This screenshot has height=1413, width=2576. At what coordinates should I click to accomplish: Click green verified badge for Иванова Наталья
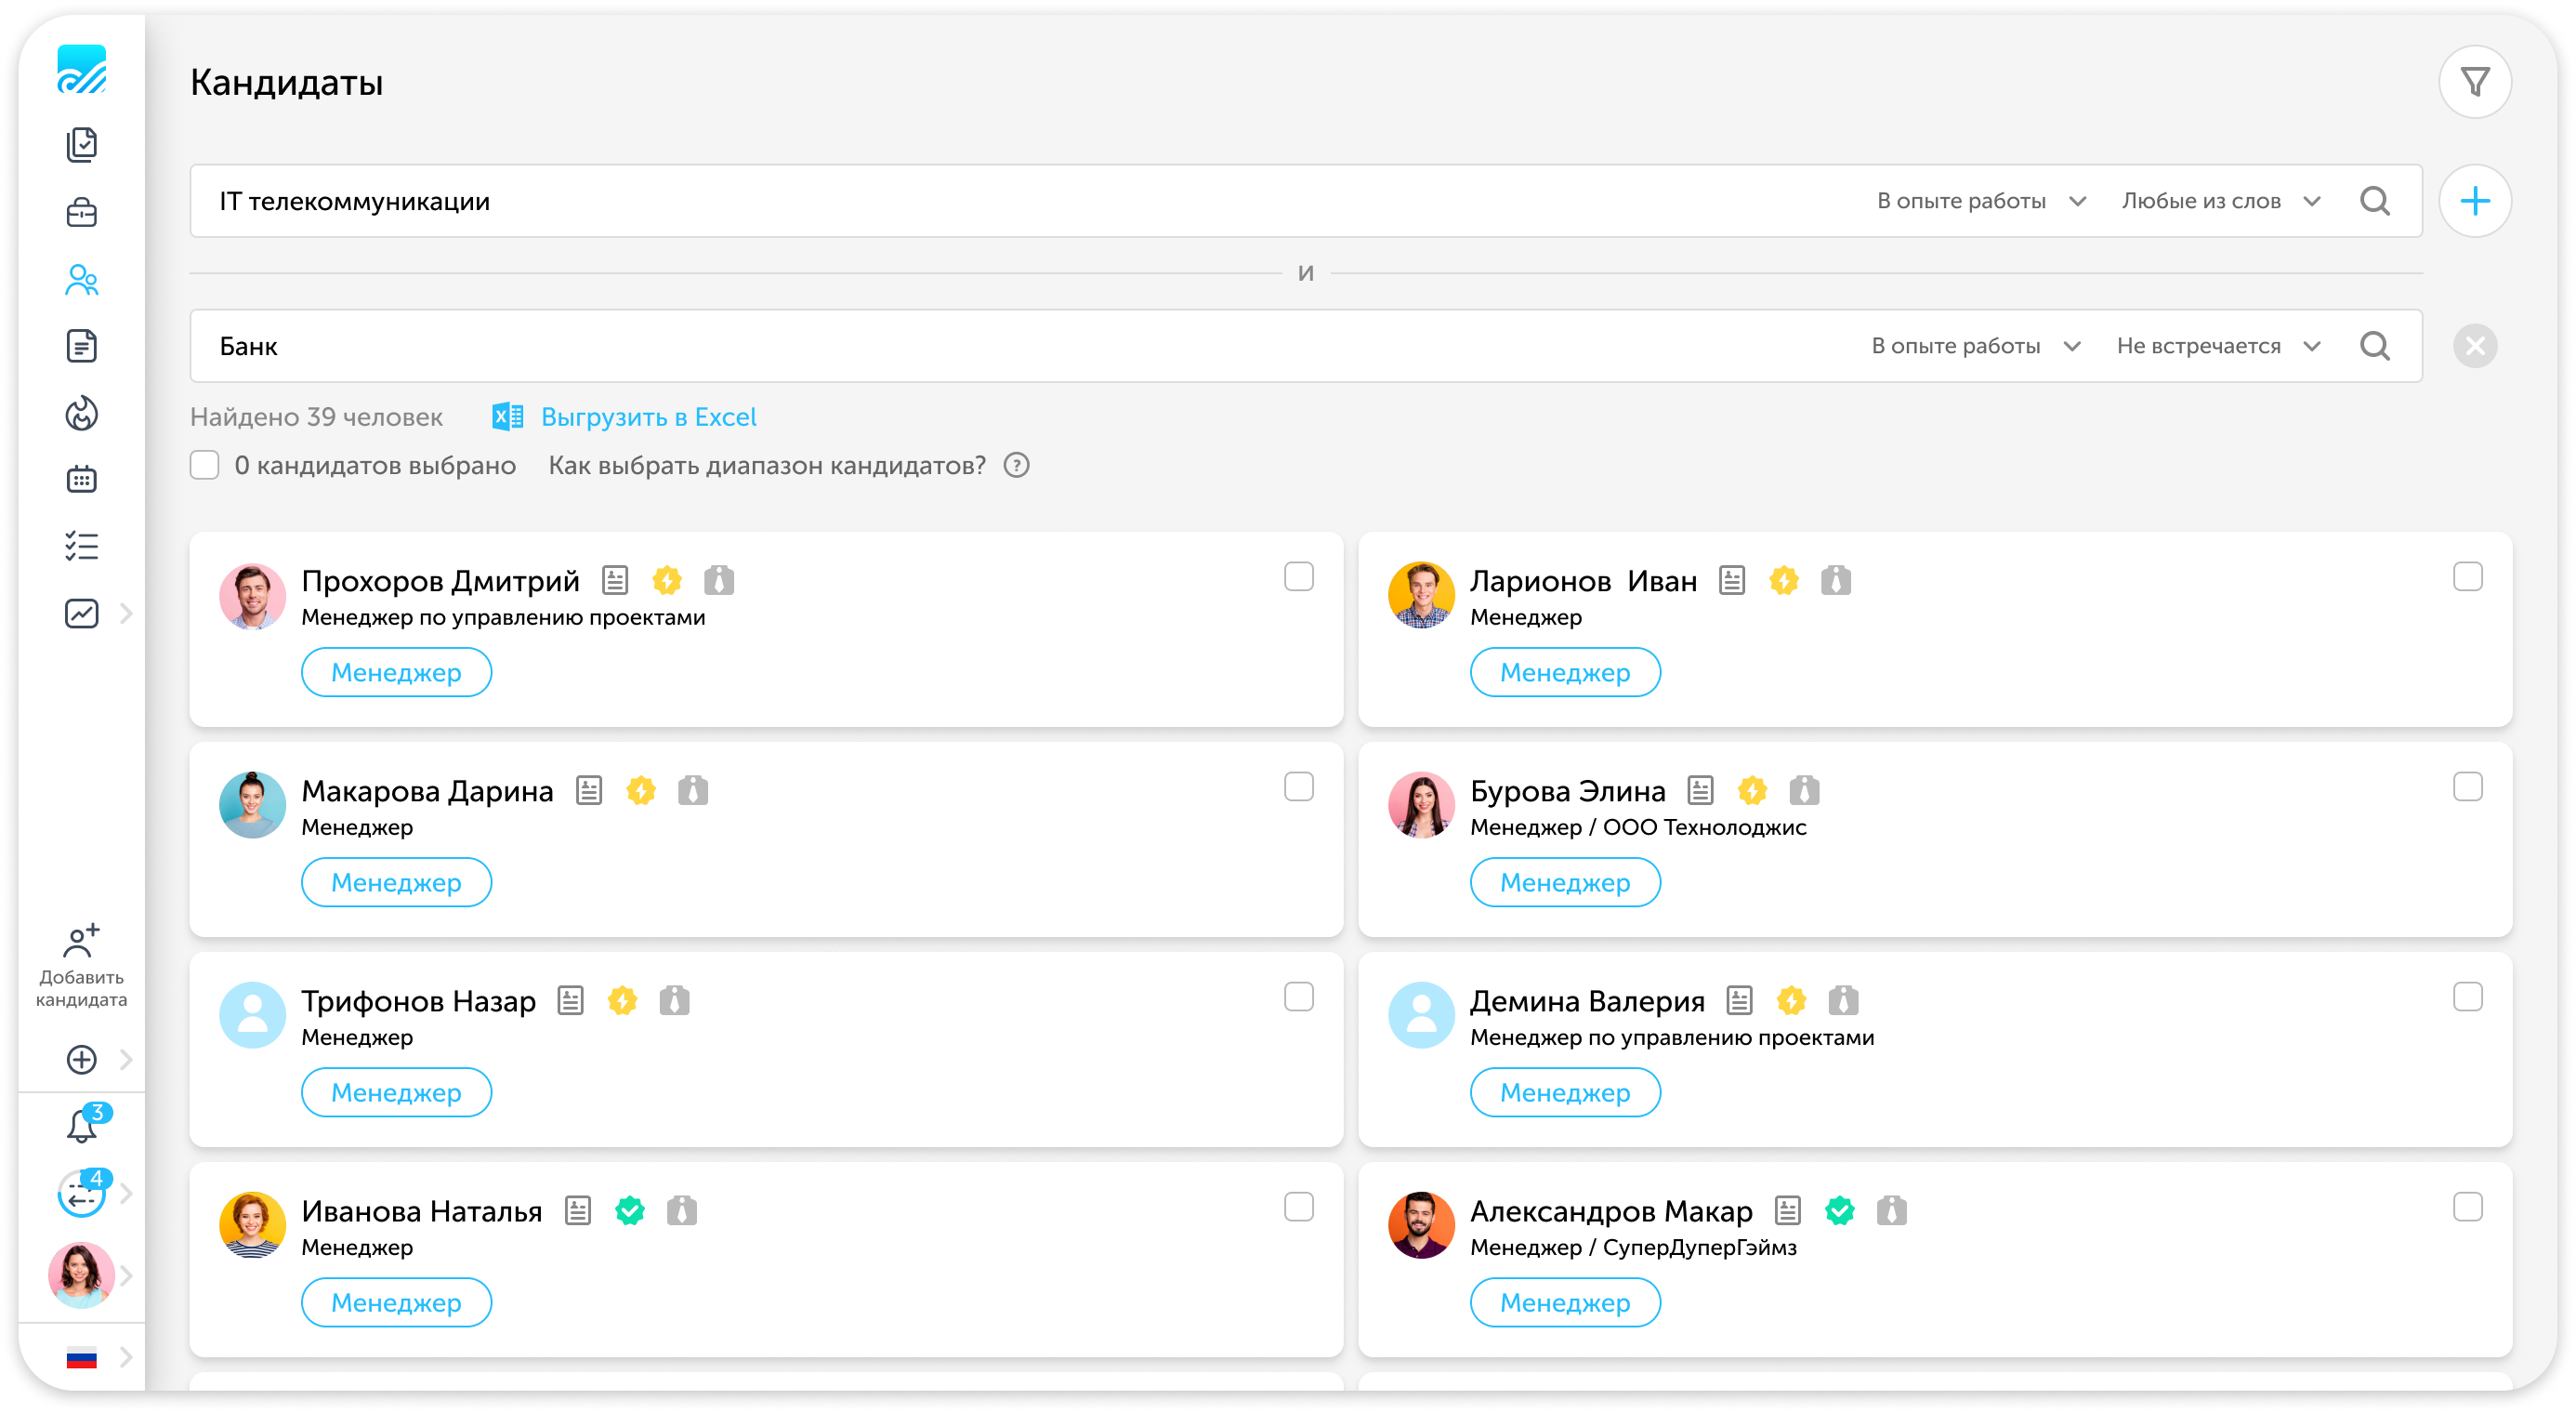pyautogui.click(x=630, y=1210)
